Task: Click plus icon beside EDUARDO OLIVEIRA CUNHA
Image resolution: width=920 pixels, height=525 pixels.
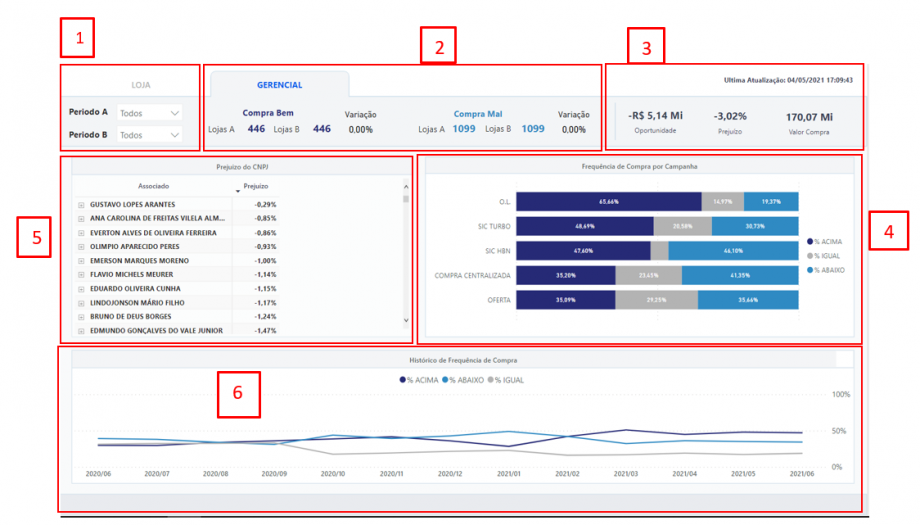Action: click(81, 288)
